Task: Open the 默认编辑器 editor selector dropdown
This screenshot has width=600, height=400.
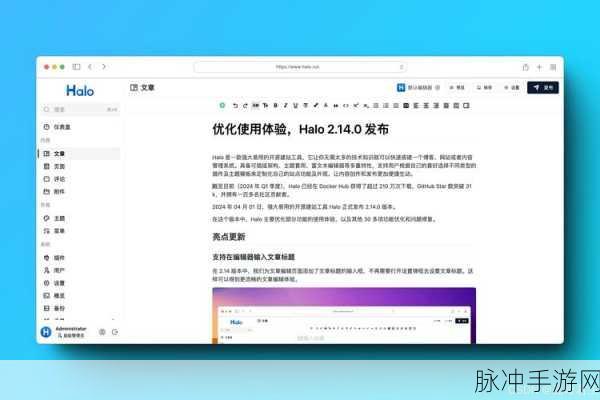Action: click(x=418, y=88)
